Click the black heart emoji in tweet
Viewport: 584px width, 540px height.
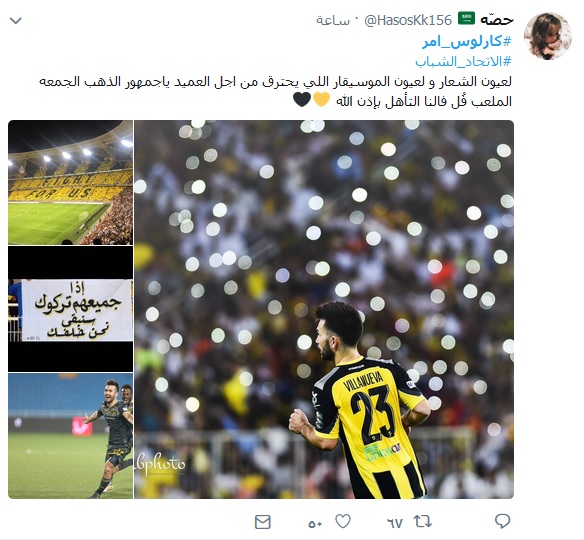[302, 99]
